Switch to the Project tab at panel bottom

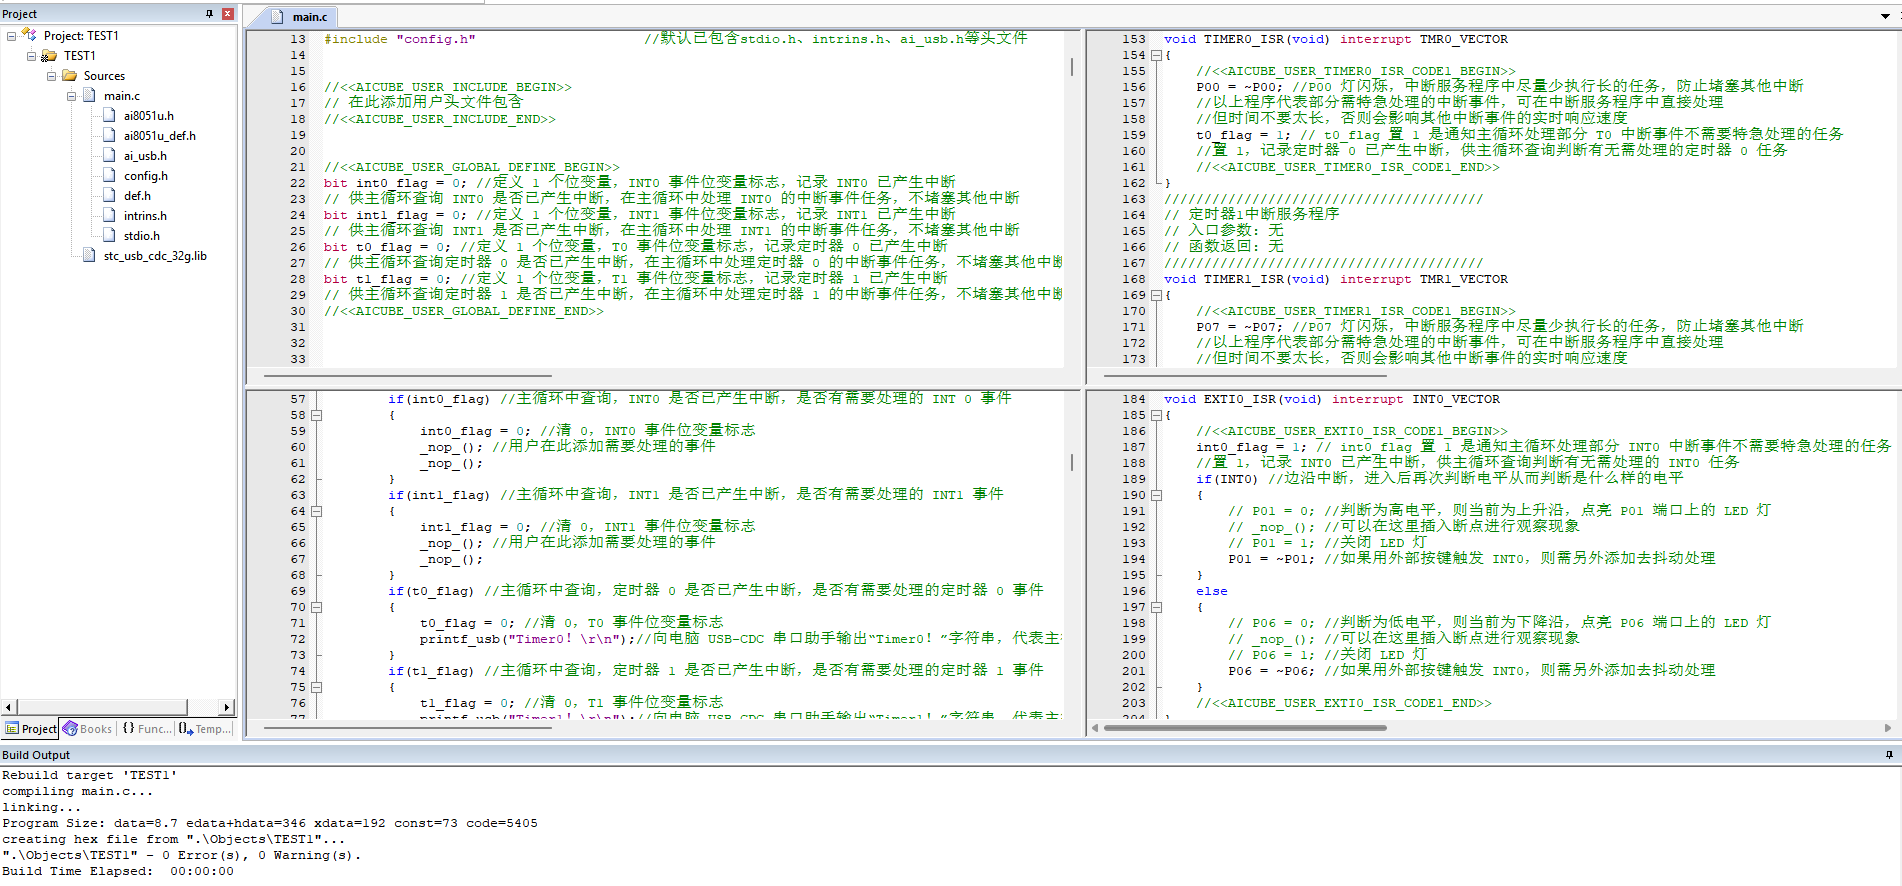31,729
